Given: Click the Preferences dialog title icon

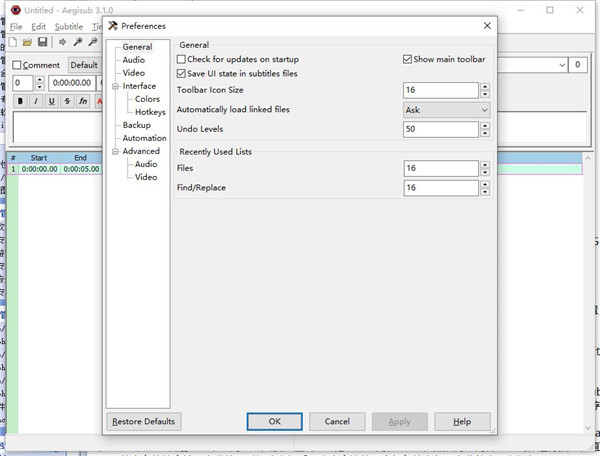Looking at the screenshot, I should pos(113,26).
